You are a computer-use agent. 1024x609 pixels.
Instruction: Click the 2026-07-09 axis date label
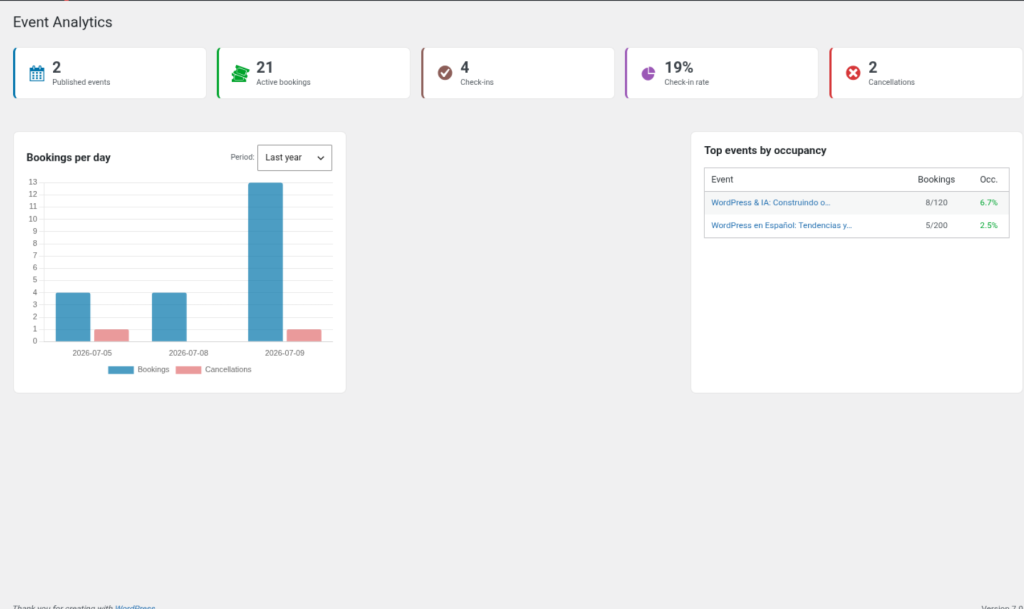285,353
